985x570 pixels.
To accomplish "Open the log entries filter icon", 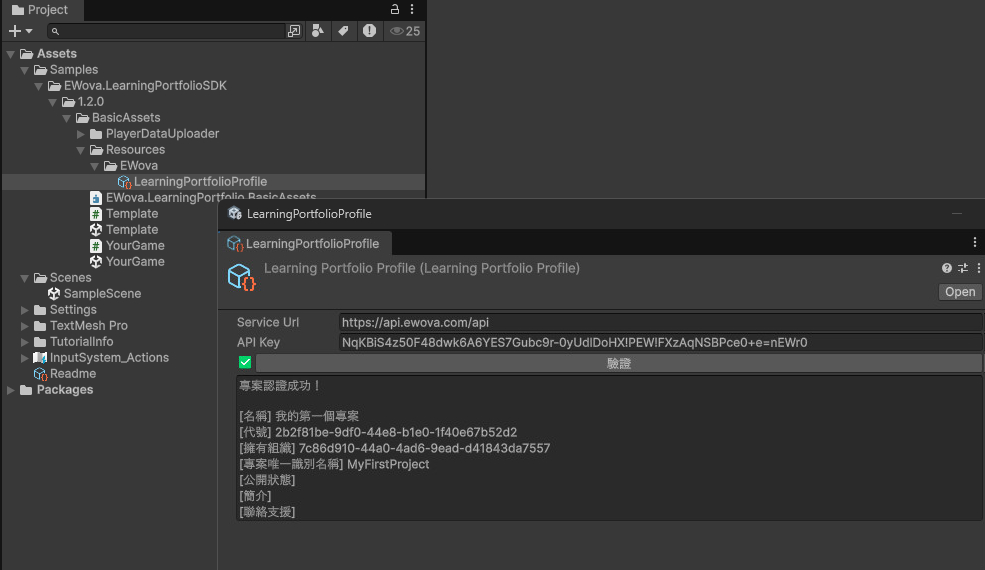I will coord(369,31).
